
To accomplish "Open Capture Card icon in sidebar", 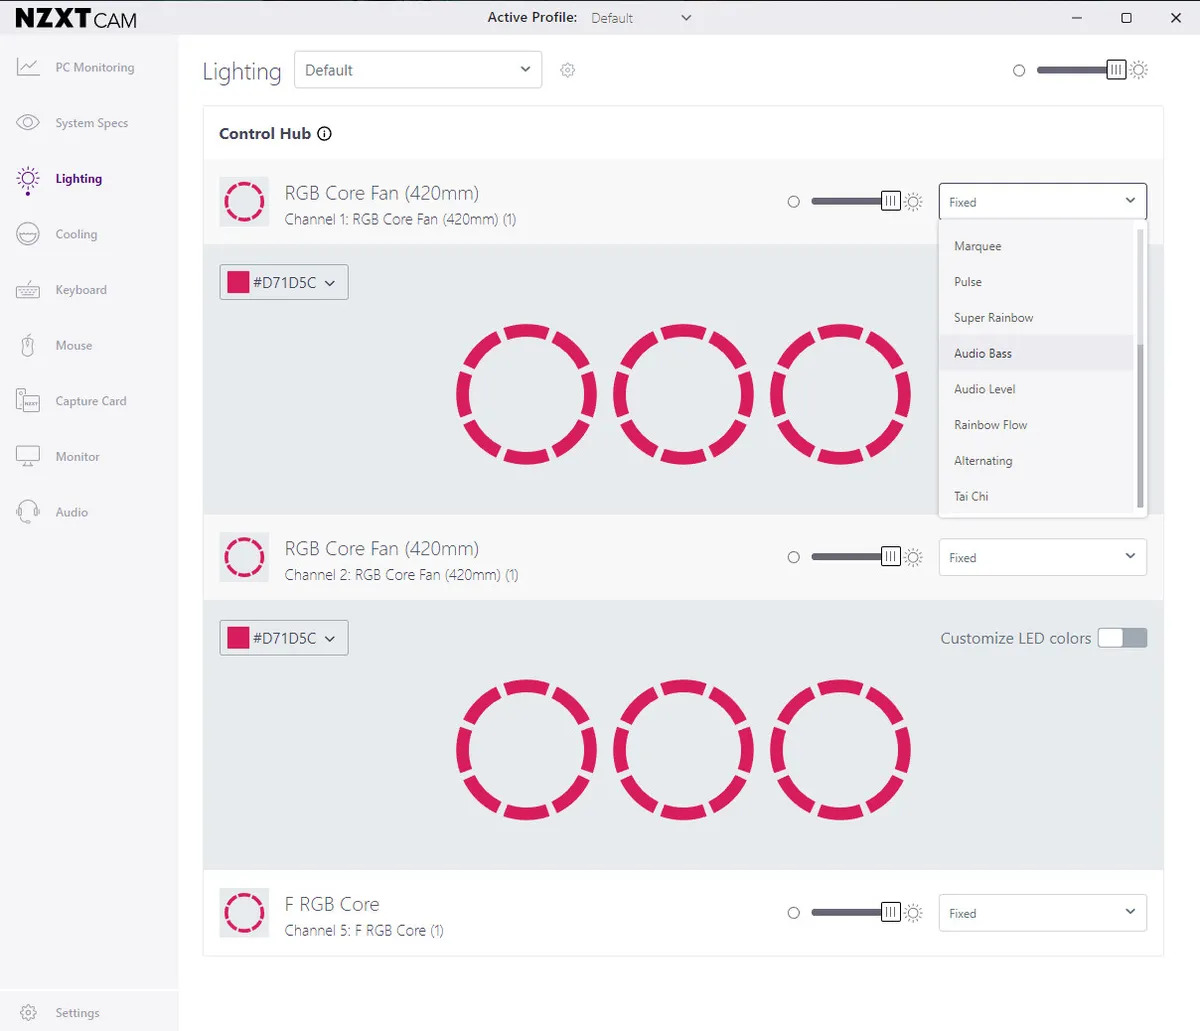I will pyautogui.click(x=28, y=401).
